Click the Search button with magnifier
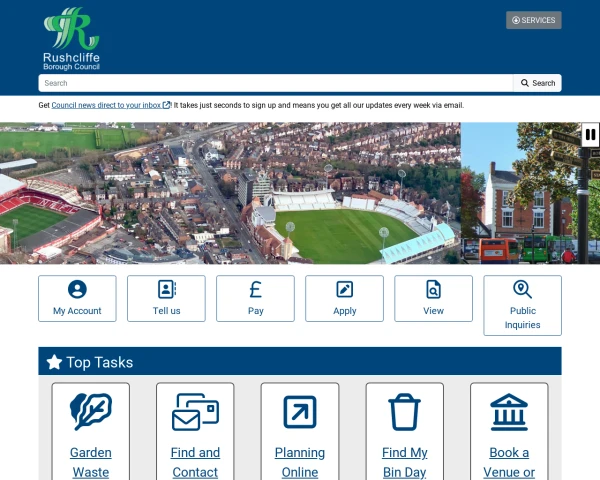This screenshot has height=480, width=600. [537, 83]
